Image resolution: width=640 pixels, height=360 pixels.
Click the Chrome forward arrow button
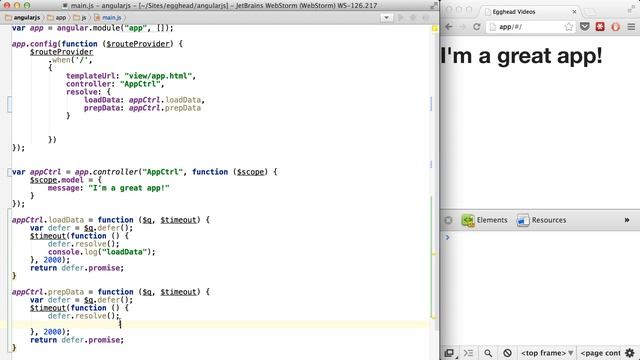(x=462, y=27)
